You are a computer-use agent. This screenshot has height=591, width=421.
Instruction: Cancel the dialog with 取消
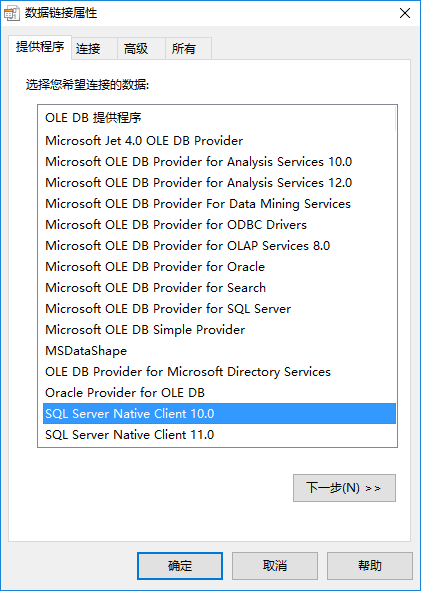(275, 565)
